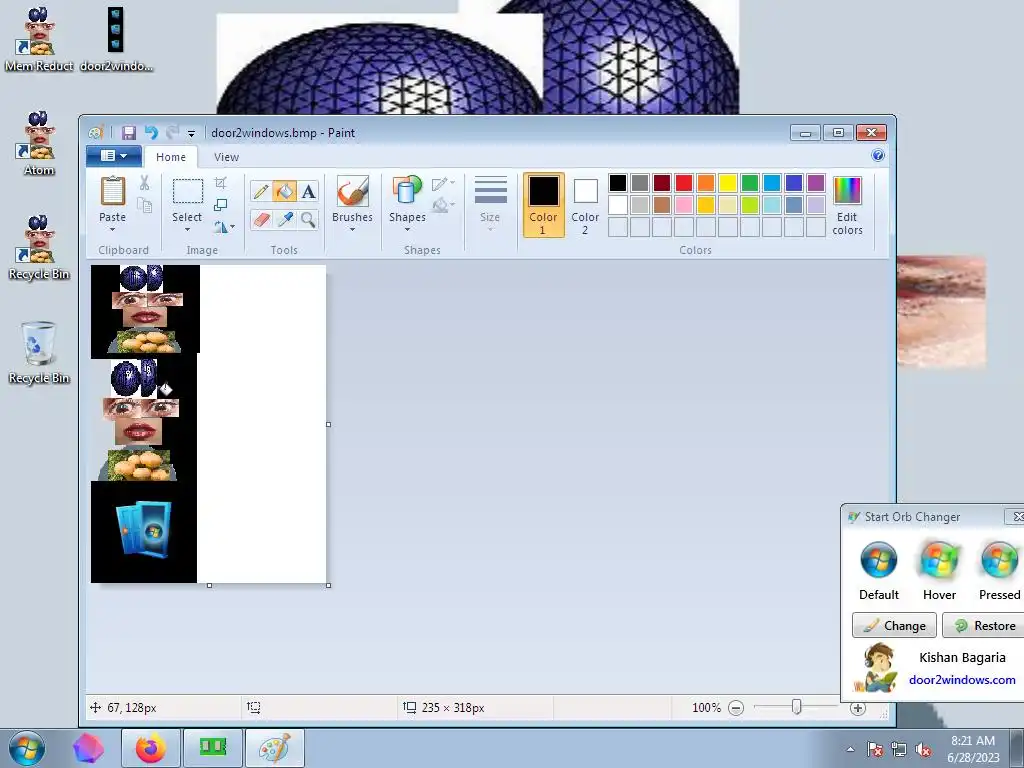Switch to the Home ribbon tab
This screenshot has width=1024, height=768.
(x=171, y=157)
